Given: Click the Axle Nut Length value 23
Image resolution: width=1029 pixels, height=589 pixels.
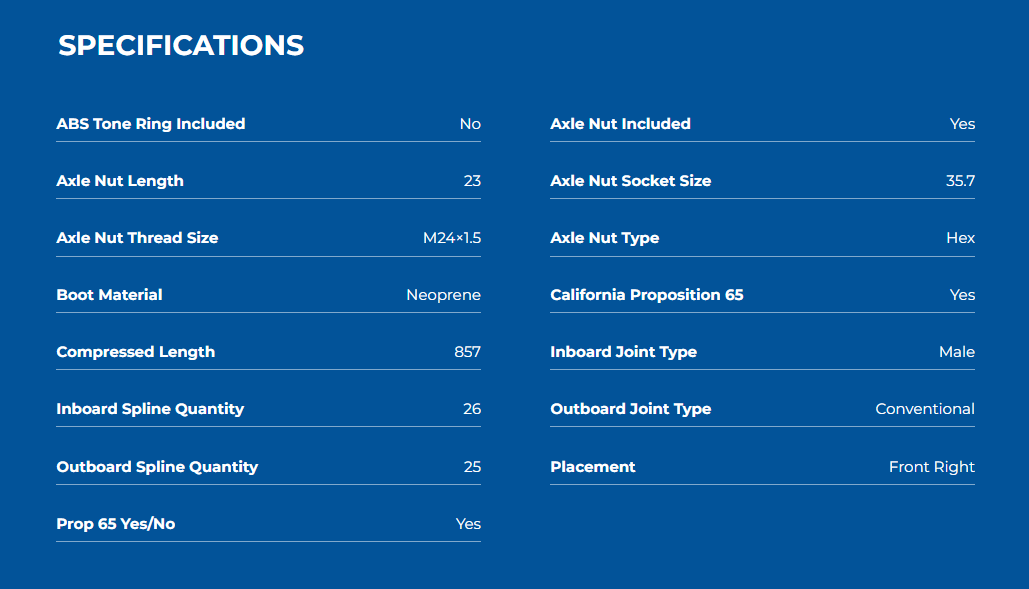Looking at the screenshot, I should [472, 180].
